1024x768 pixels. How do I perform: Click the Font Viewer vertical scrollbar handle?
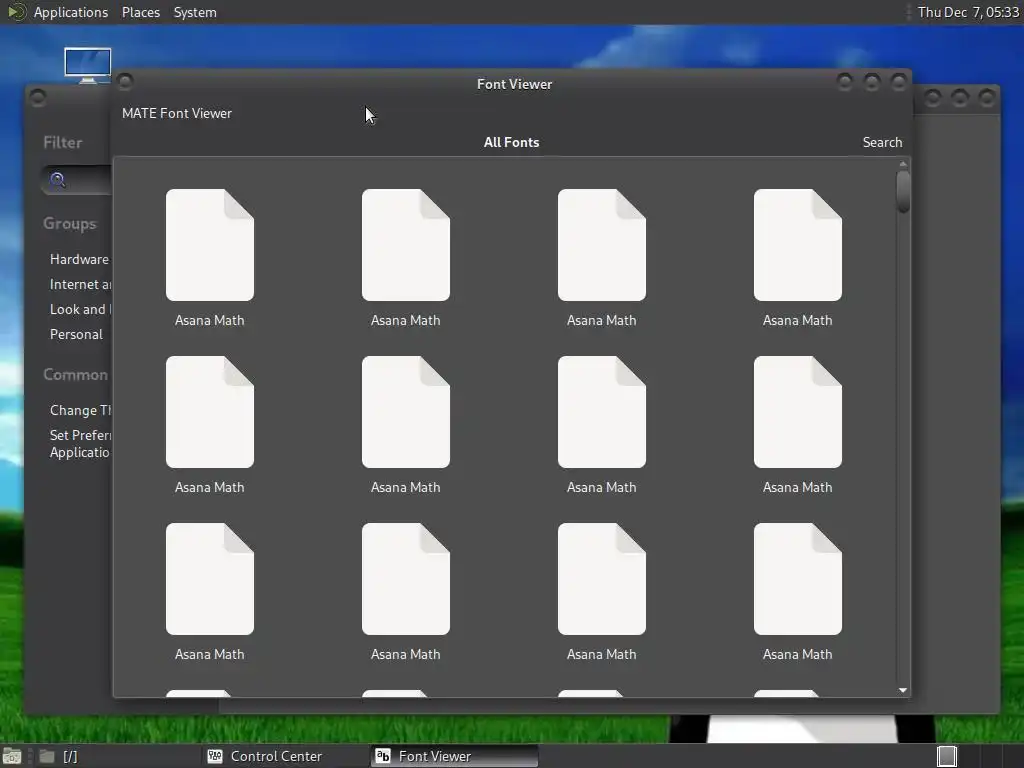[903, 192]
